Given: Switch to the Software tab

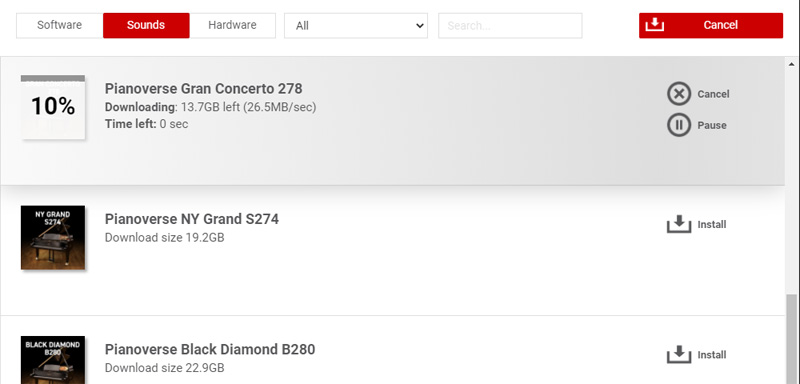Looking at the screenshot, I should 60,25.
